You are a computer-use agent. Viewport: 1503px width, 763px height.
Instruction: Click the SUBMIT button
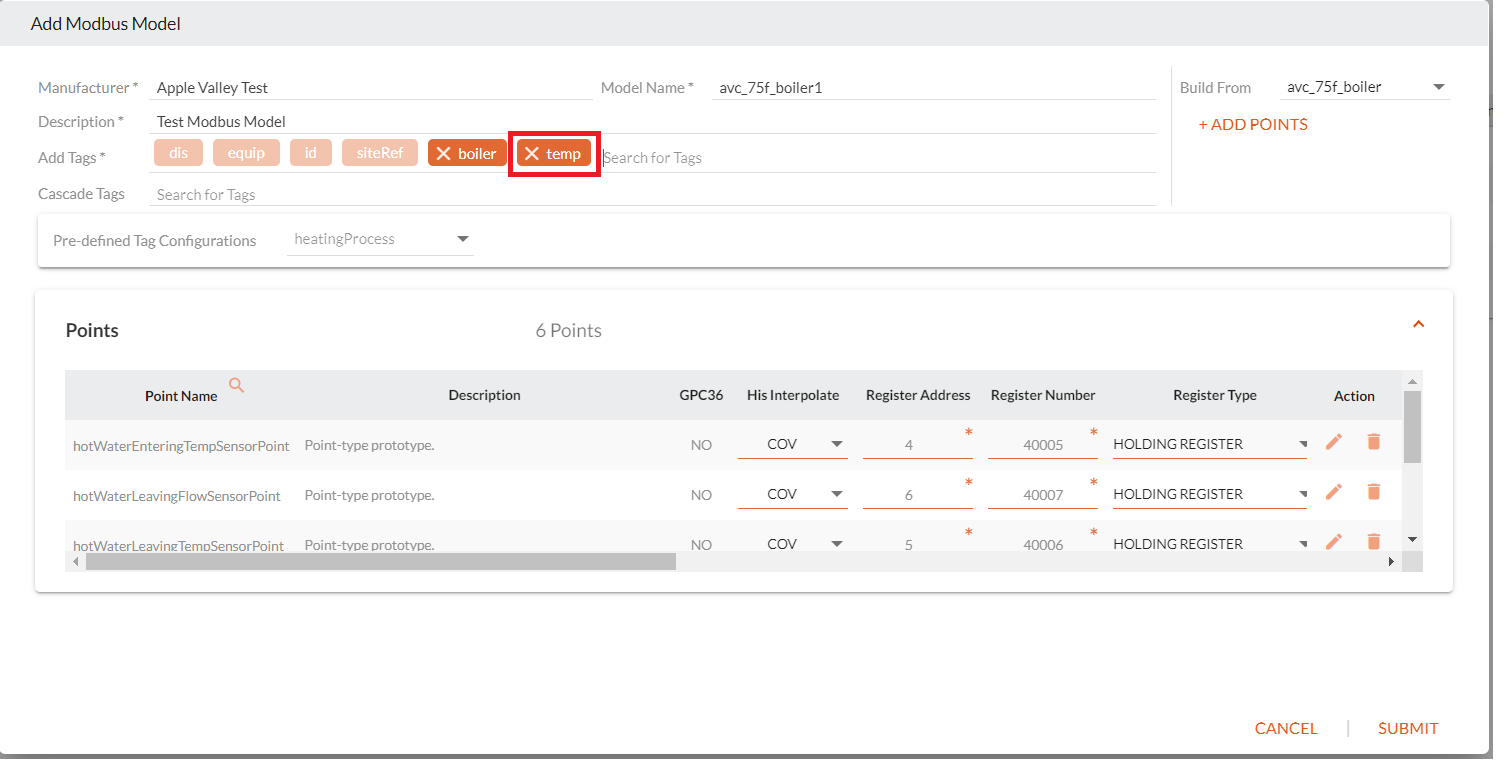1408,729
